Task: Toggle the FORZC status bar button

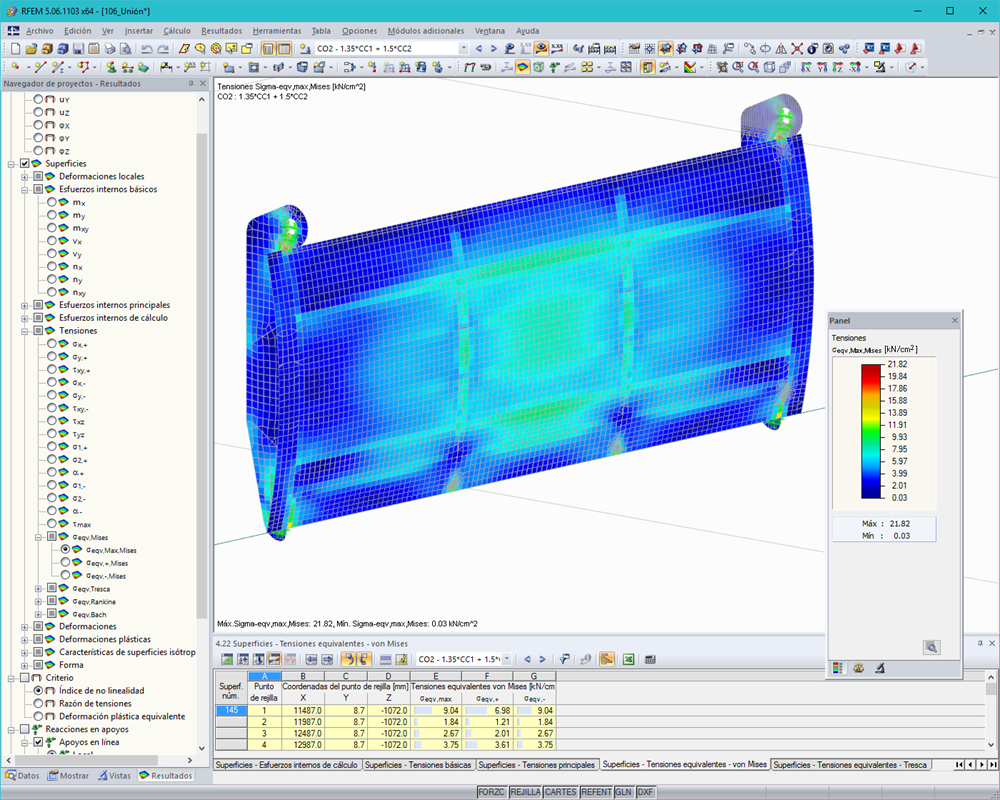Action: pyautogui.click(x=491, y=792)
